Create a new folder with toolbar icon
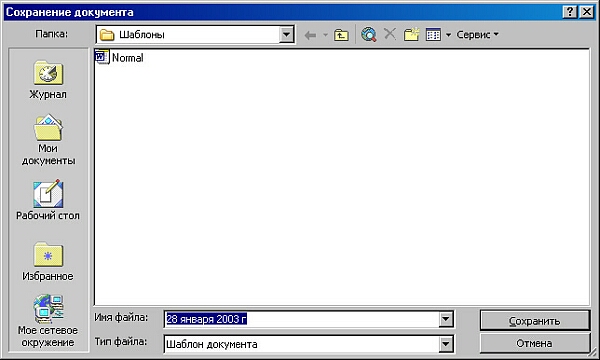 pos(411,34)
